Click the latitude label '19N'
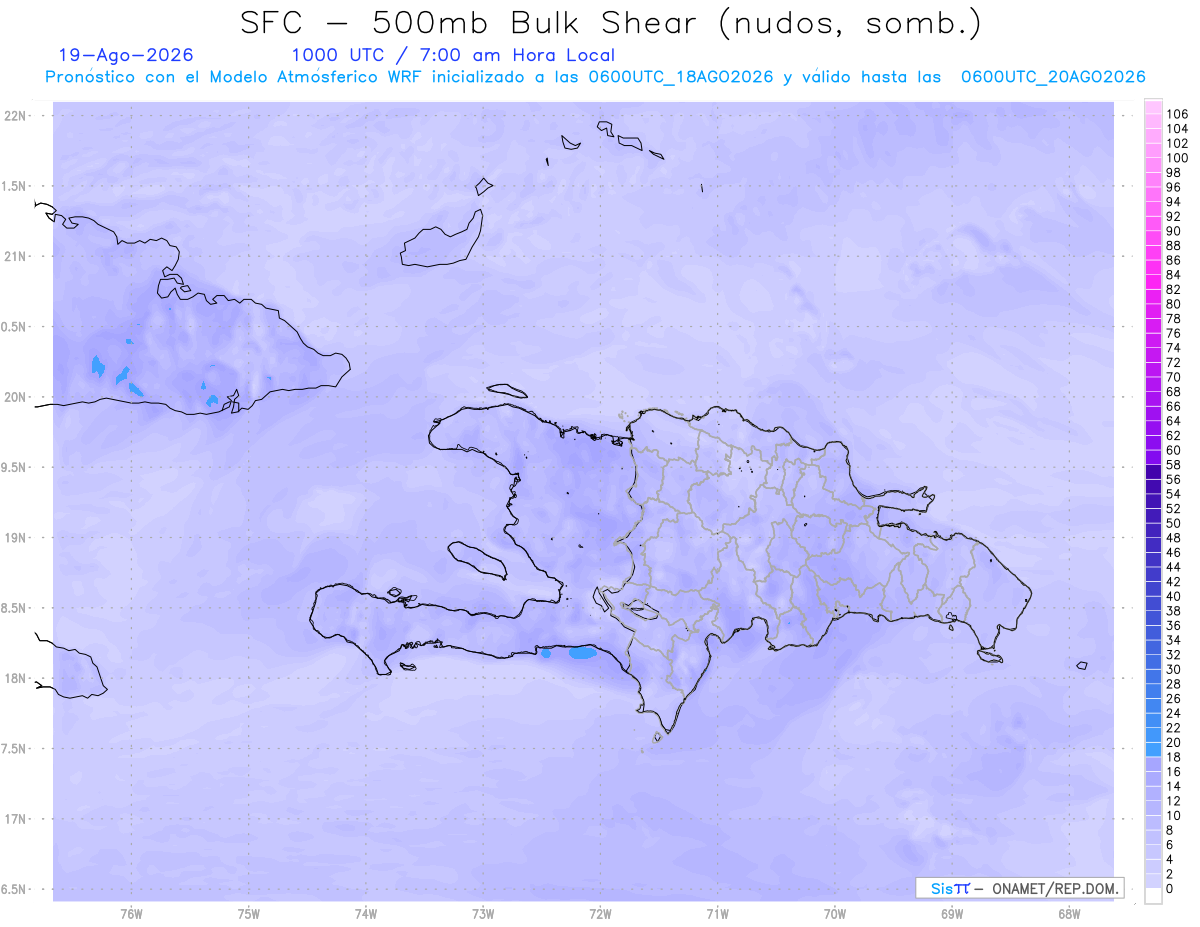 coord(16,538)
